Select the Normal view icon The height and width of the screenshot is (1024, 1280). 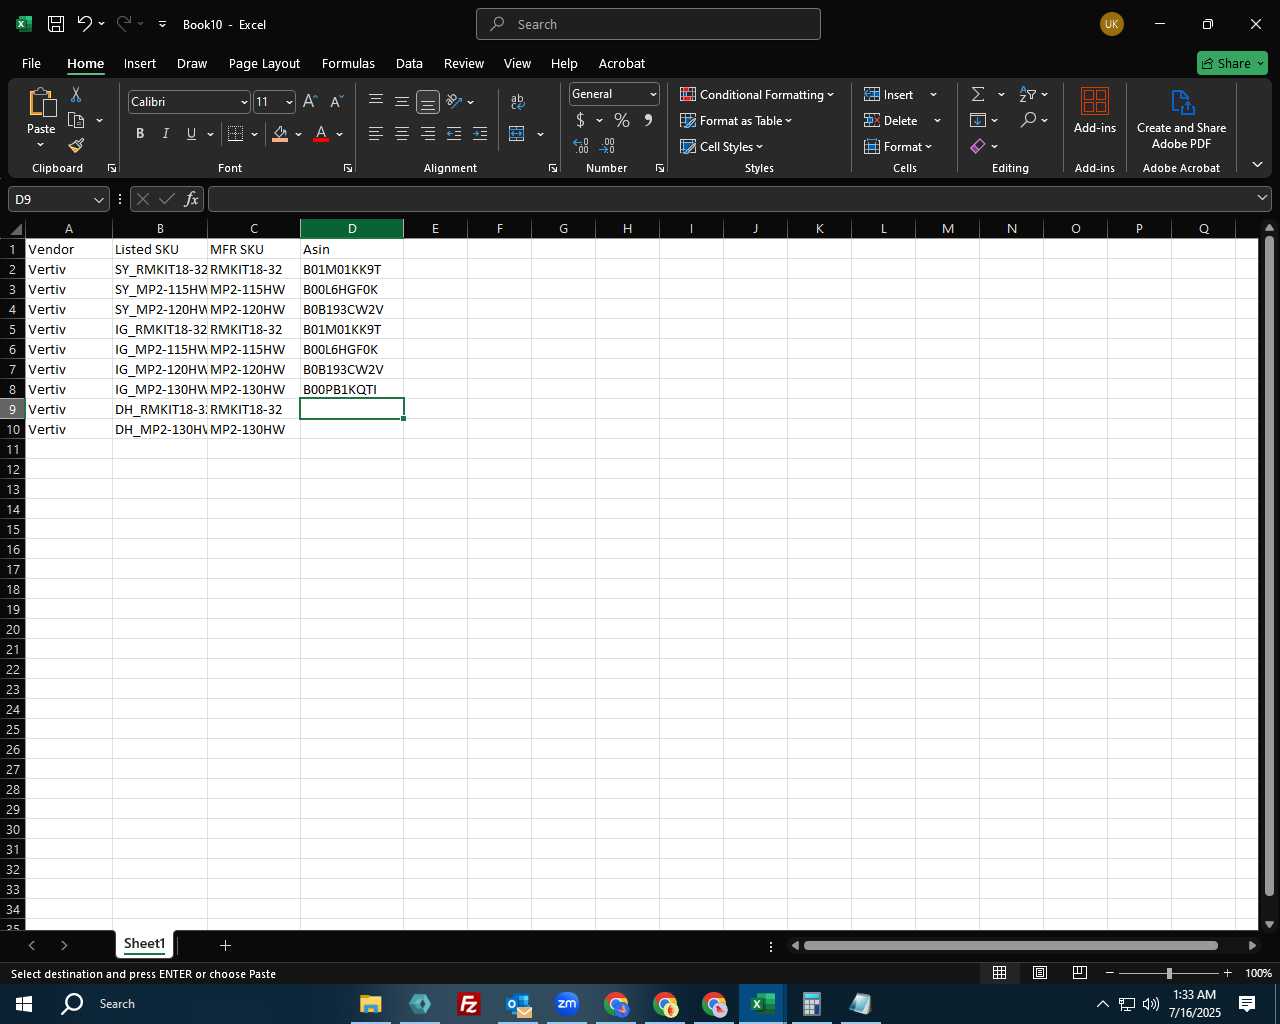pyautogui.click(x=999, y=973)
